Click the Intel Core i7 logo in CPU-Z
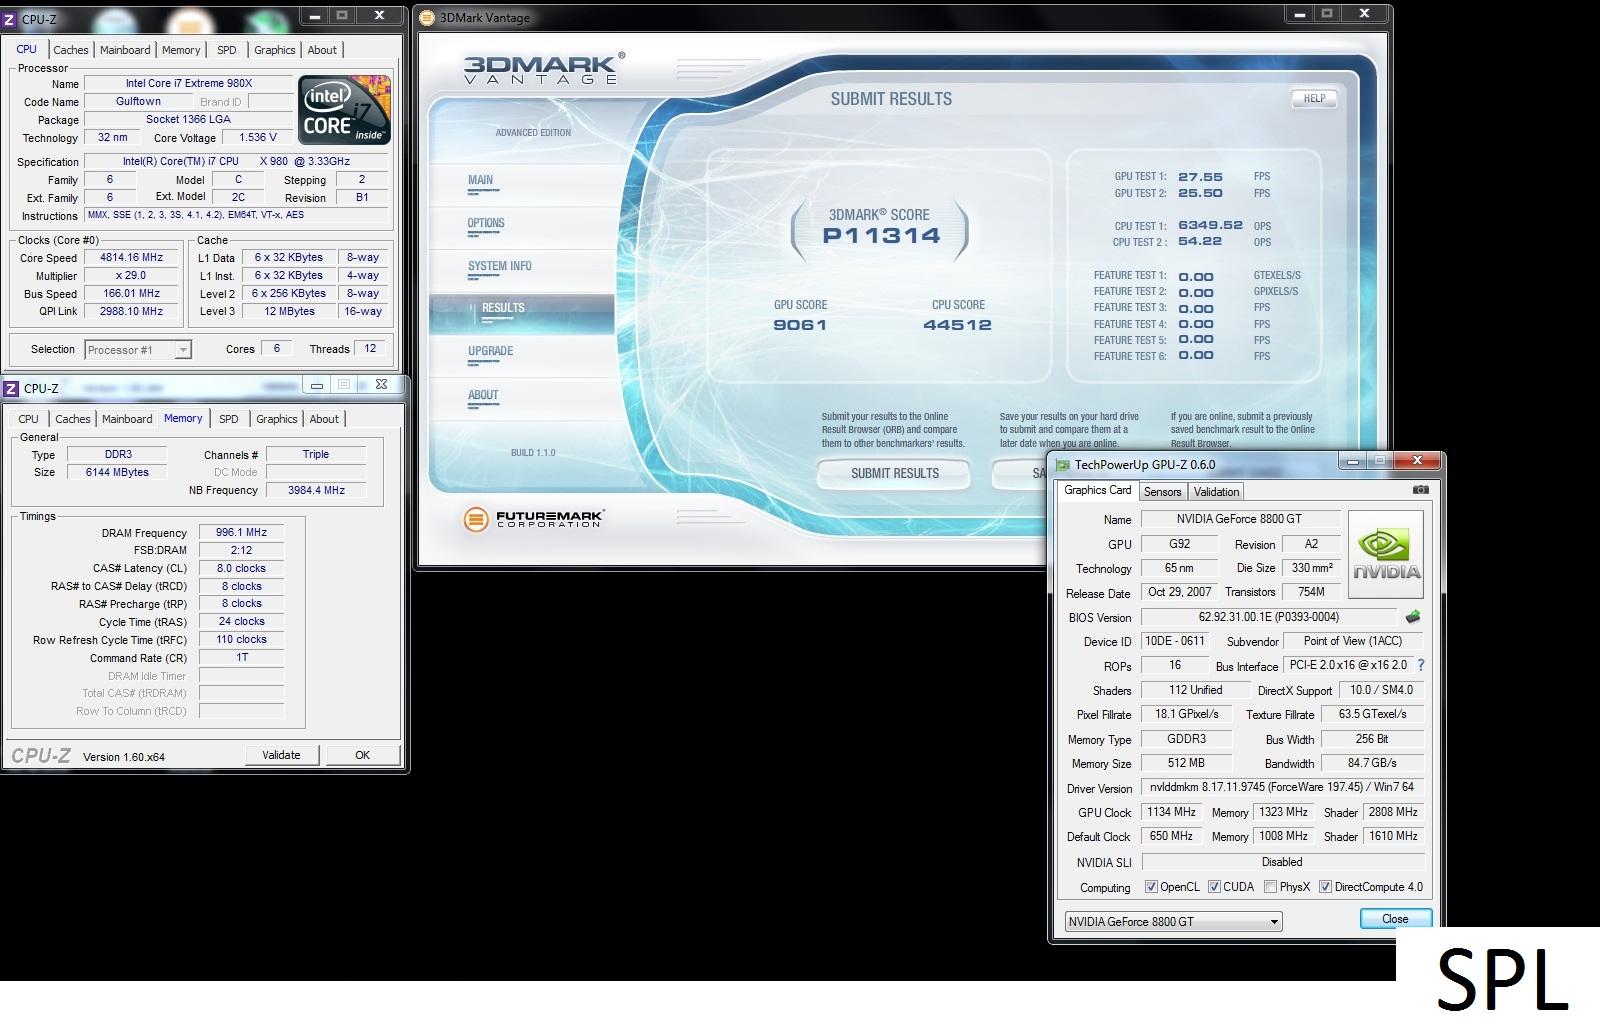The height and width of the screenshot is (1024, 1600). pyautogui.click(x=345, y=110)
